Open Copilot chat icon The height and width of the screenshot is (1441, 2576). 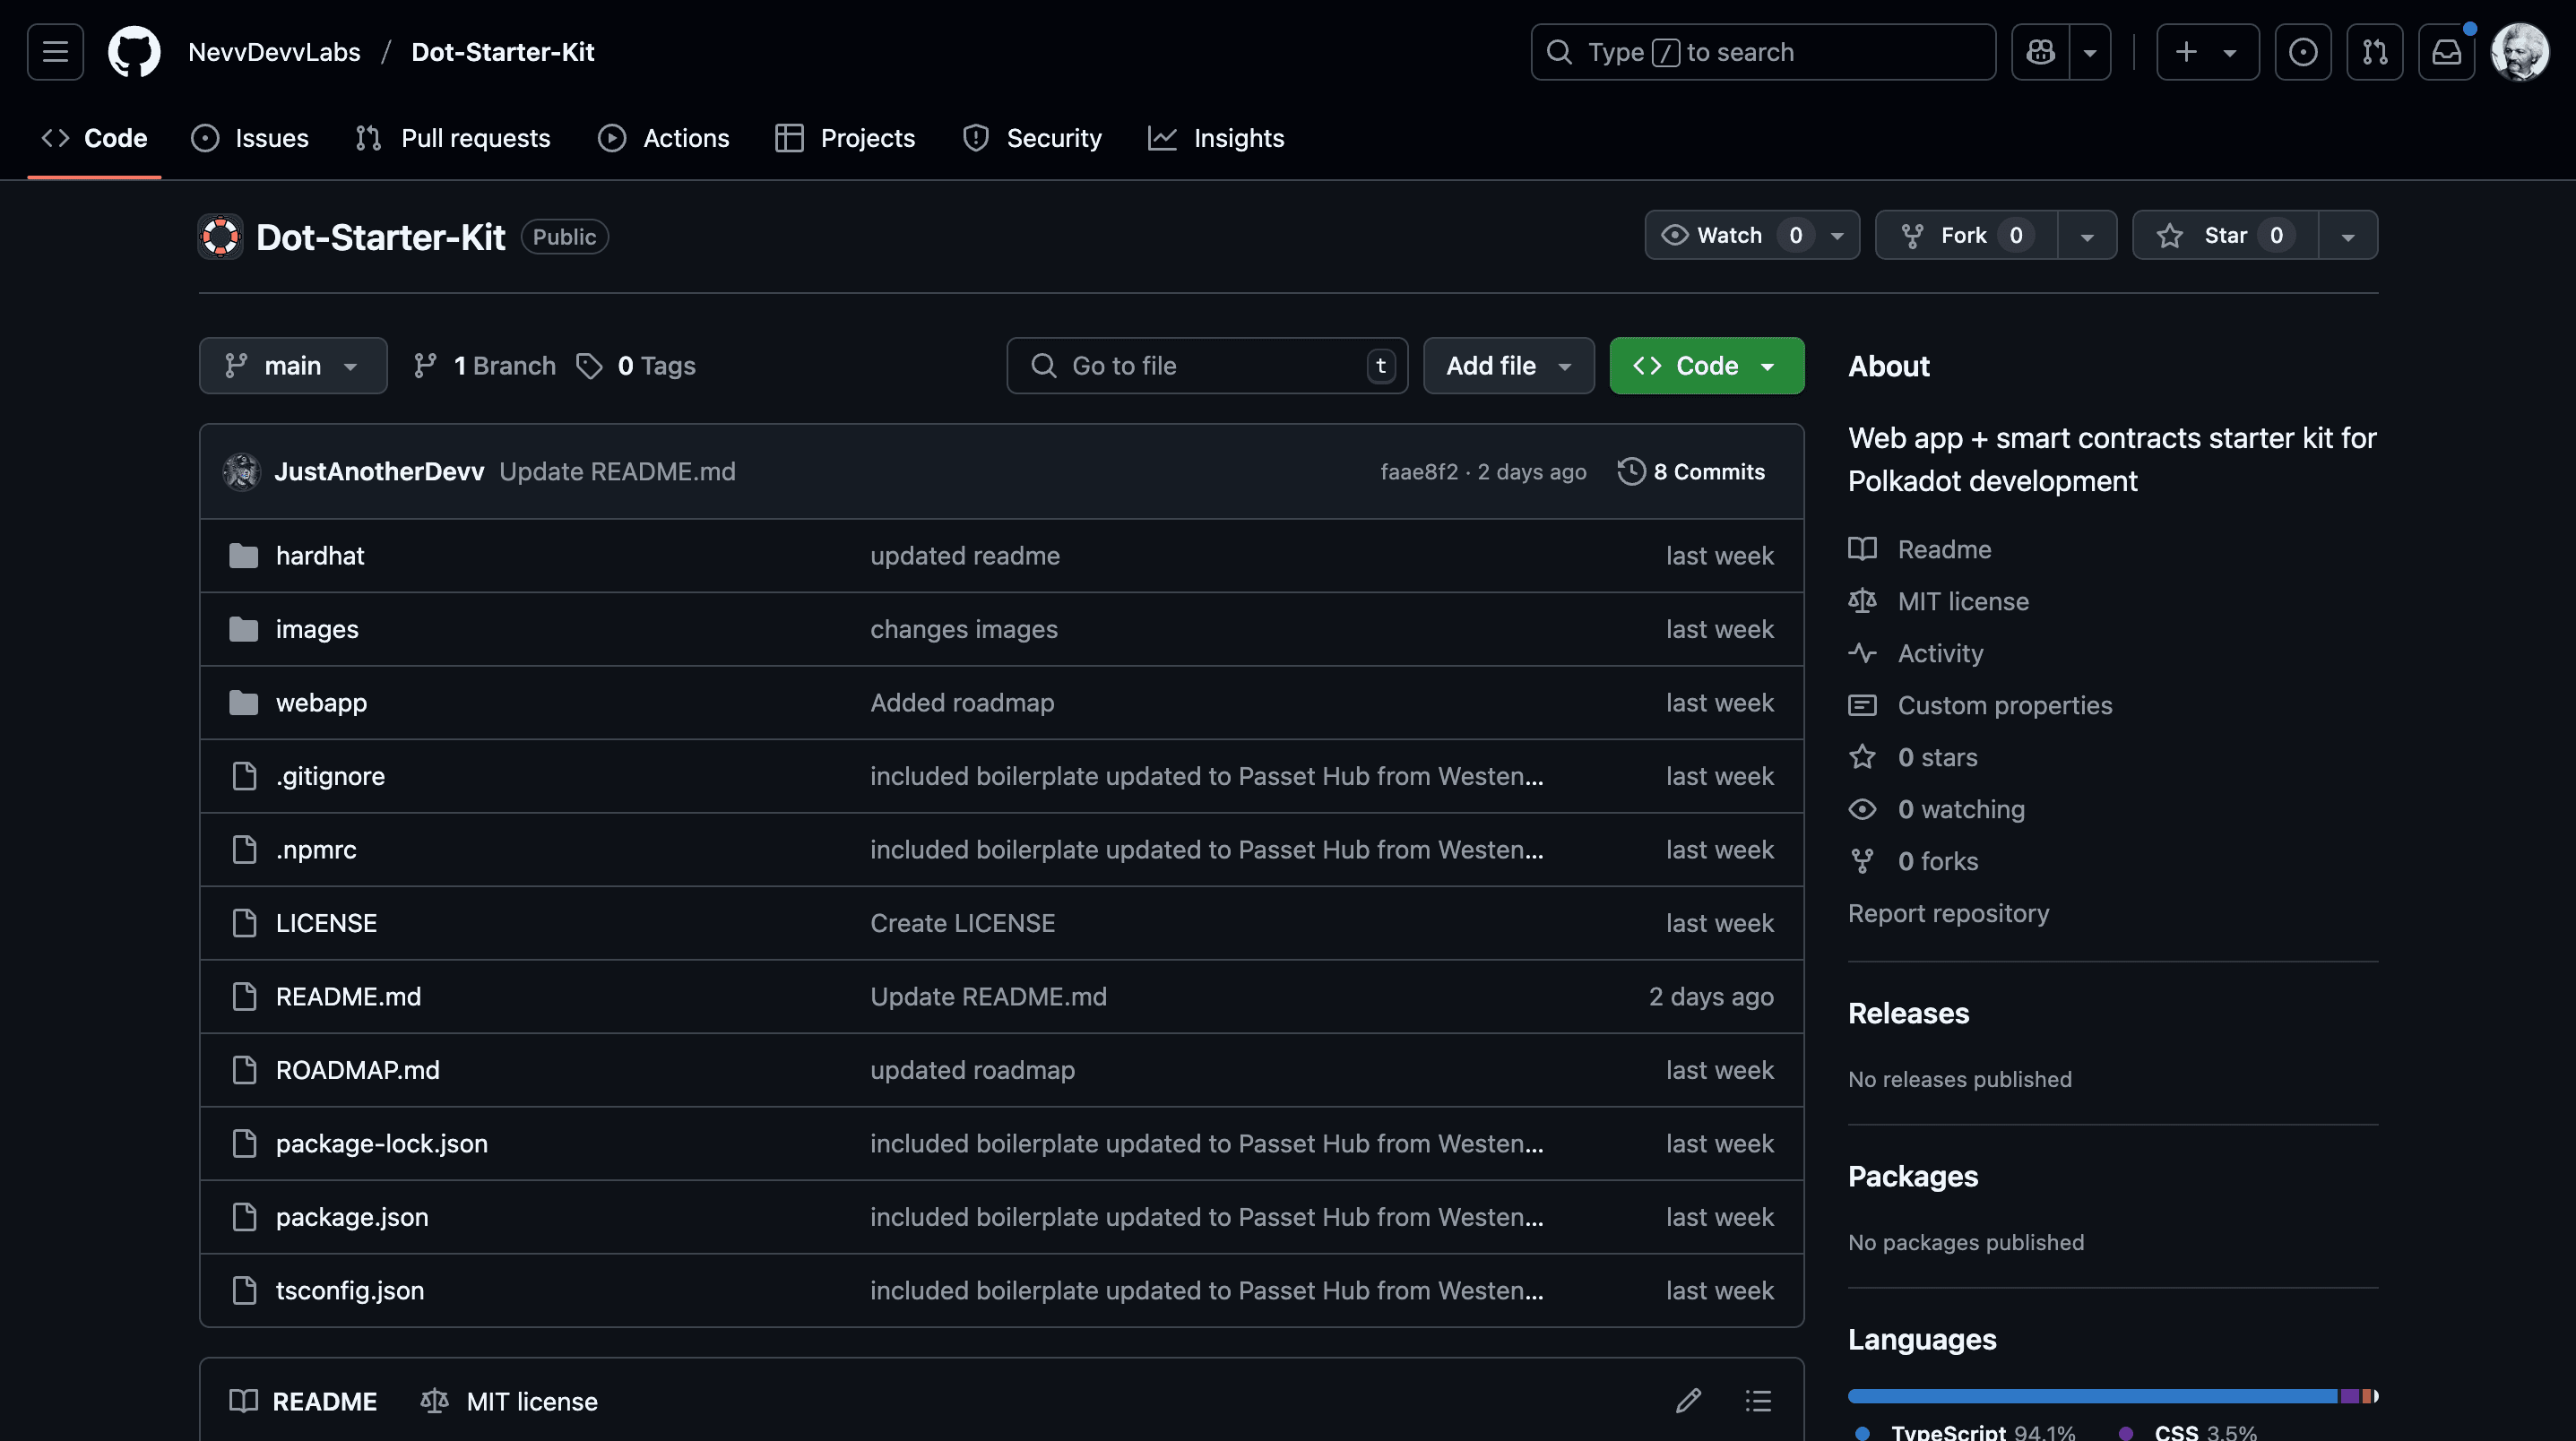click(2041, 52)
